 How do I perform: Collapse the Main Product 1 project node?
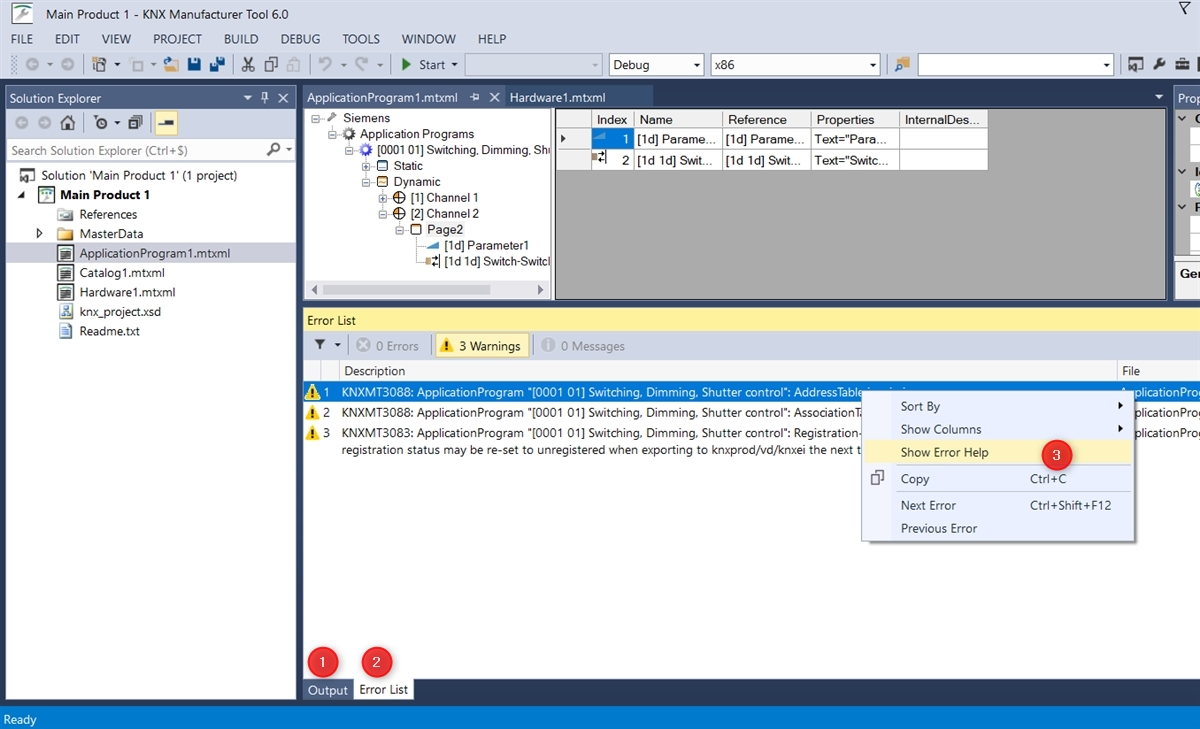pyautogui.click(x=22, y=195)
